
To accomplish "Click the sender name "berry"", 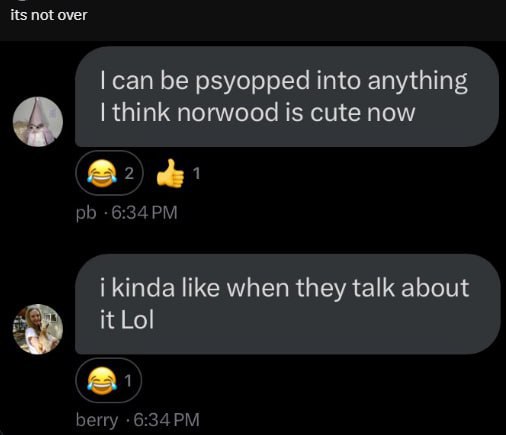I will coord(97,420).
